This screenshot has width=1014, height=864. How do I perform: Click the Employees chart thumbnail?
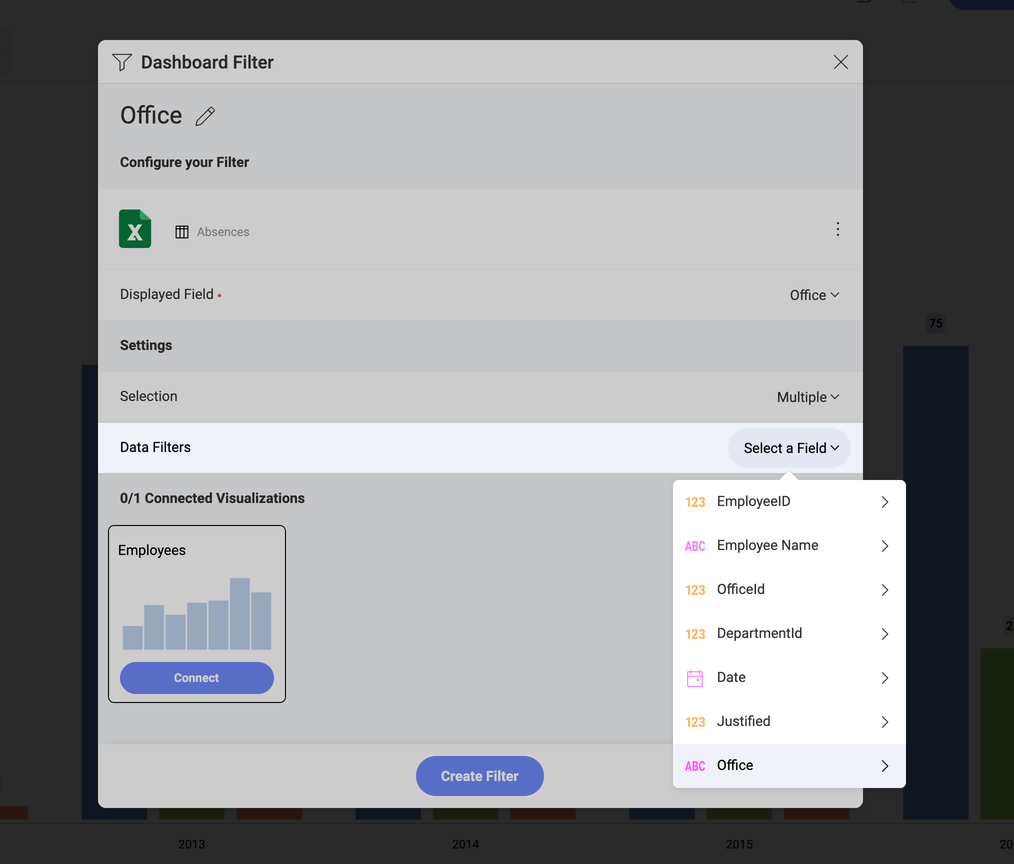point(197,614)
